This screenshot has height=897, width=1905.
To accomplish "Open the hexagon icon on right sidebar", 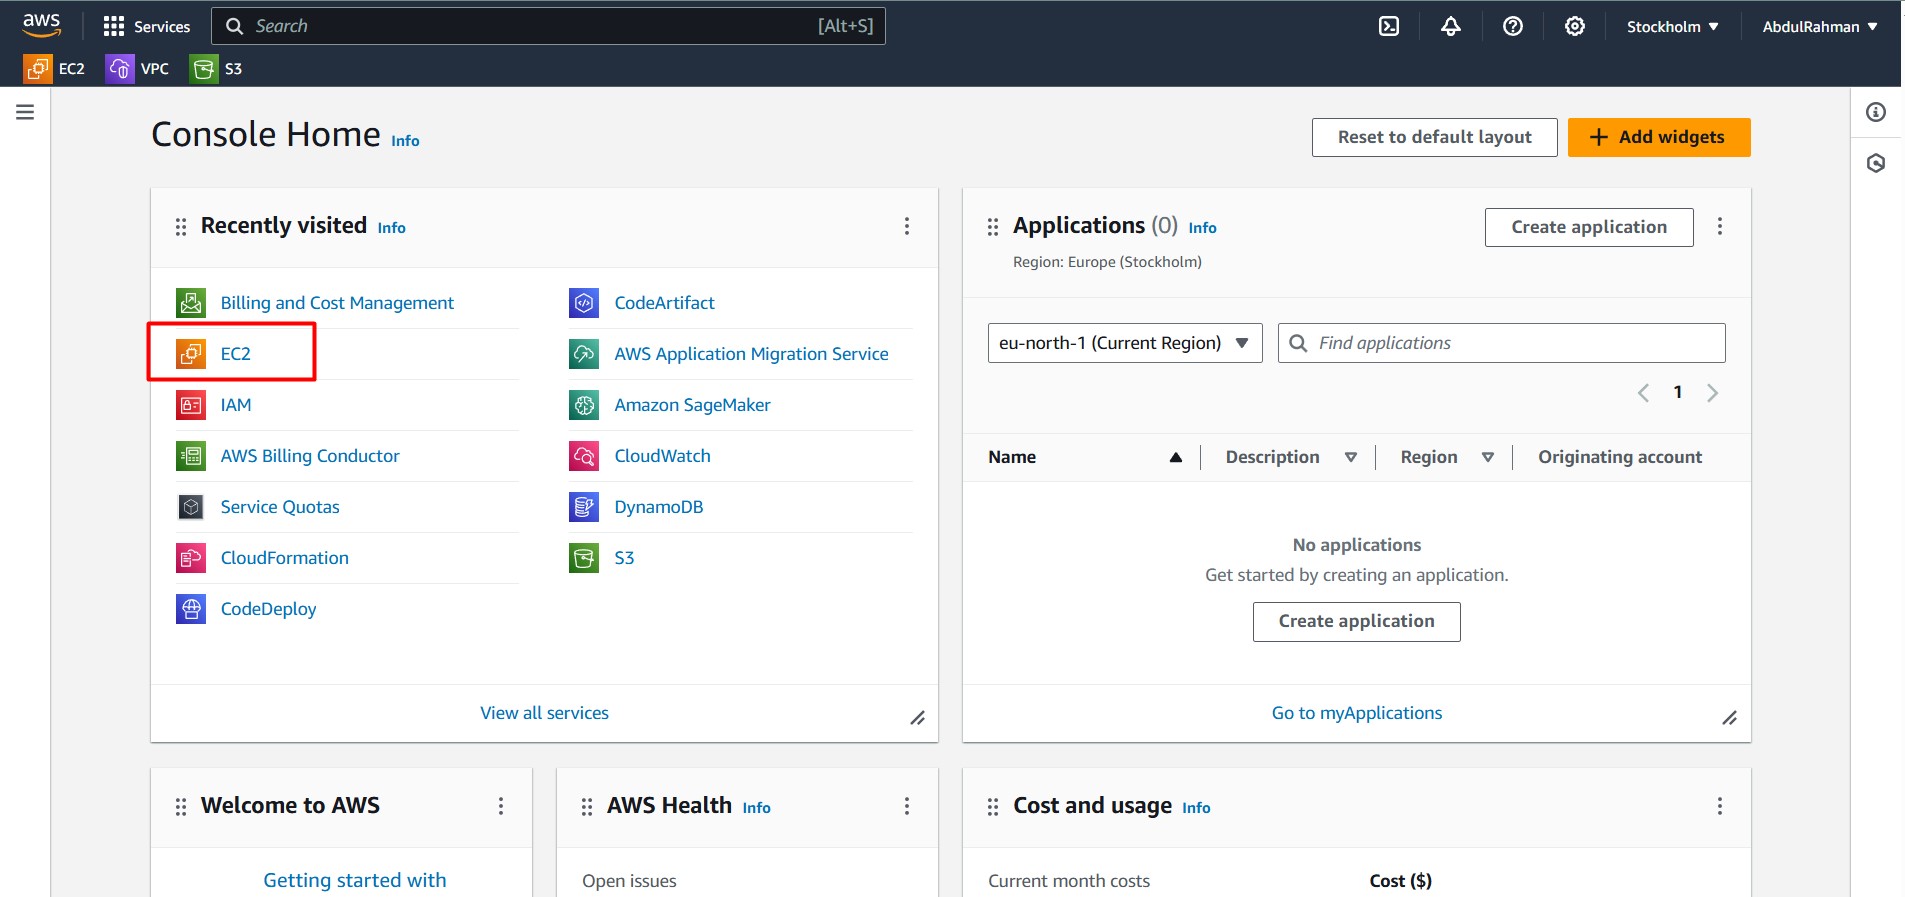I will tap(1876, 163).
